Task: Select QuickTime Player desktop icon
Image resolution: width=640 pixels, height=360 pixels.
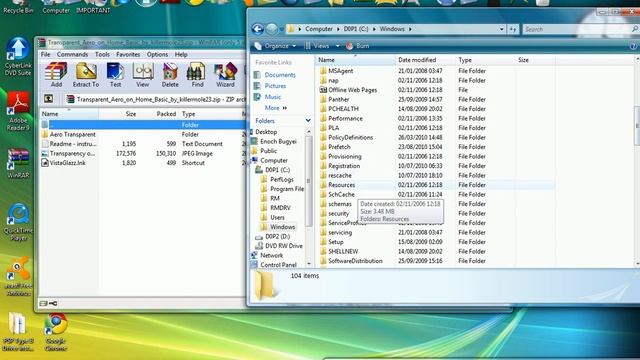Action: pyautogui.click(x=18, y=222)
